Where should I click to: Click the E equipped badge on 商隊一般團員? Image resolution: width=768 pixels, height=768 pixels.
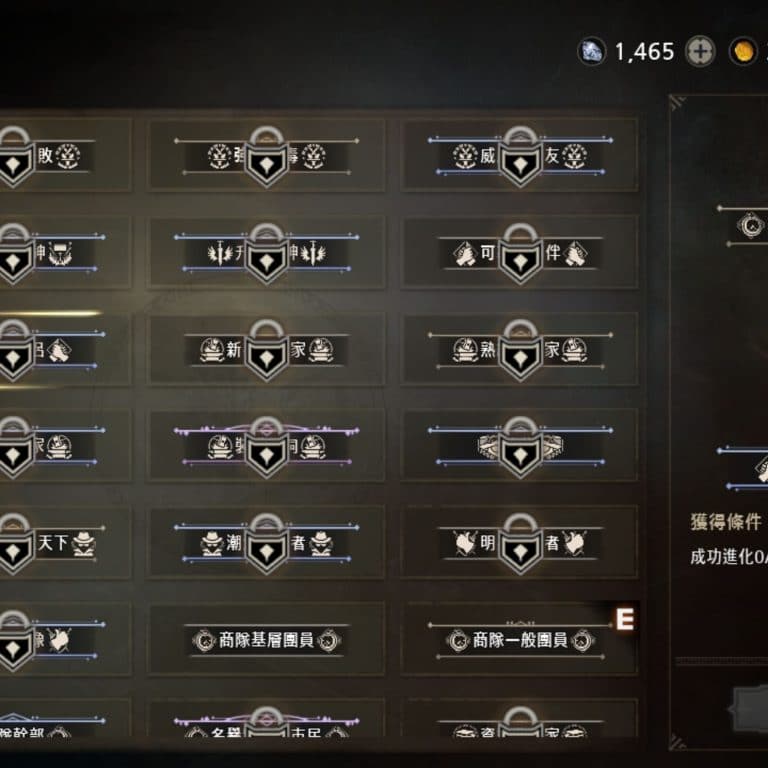click(625, 619)
